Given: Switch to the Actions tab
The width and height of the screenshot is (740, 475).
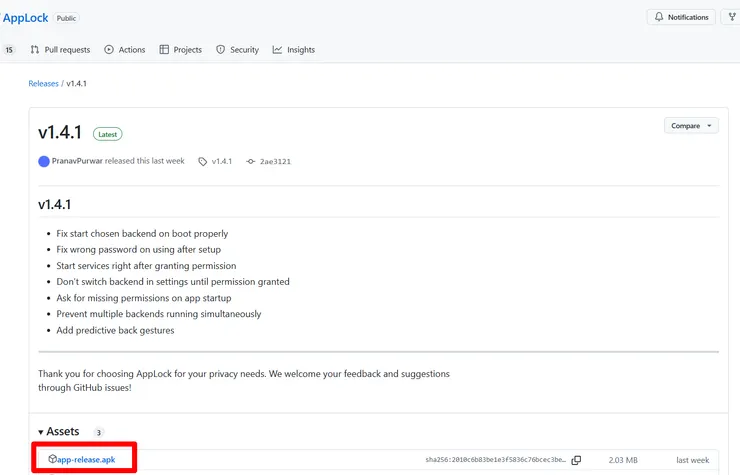Looking at the screenshot, I should tap(124, 50).
